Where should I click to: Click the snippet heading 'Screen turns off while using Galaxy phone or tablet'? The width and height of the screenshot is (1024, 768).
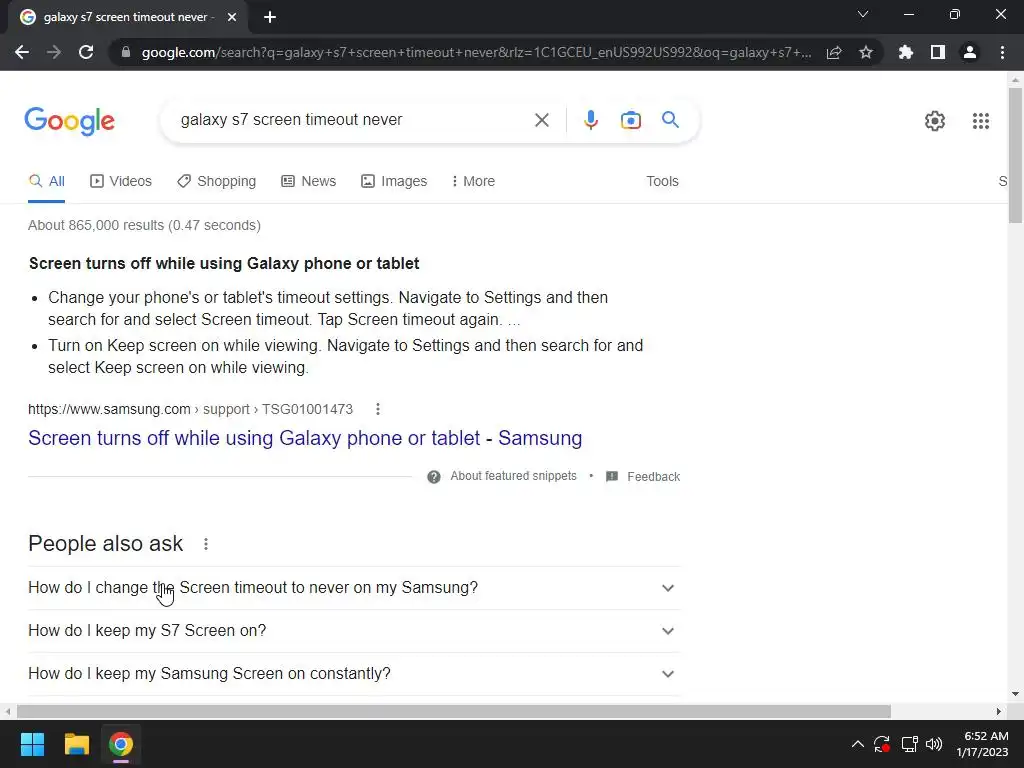tap(224, 264)
